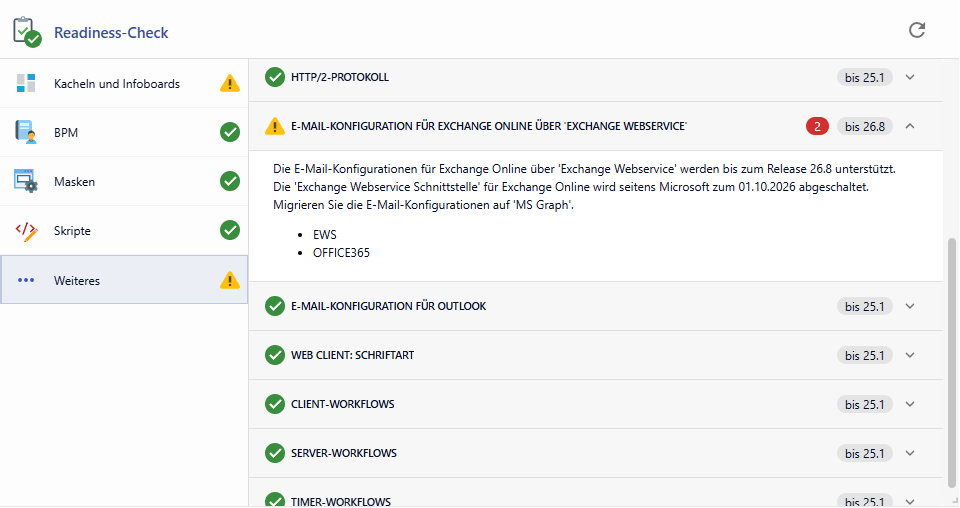This screenshot has width=960, height=508.
Task: Click the warning triangle beside Exchange Webservice heading
Action: [x=275, y=126]
